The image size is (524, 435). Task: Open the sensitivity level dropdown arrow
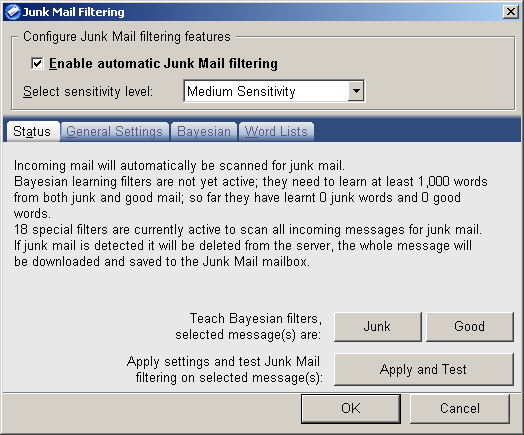point(356,91)
